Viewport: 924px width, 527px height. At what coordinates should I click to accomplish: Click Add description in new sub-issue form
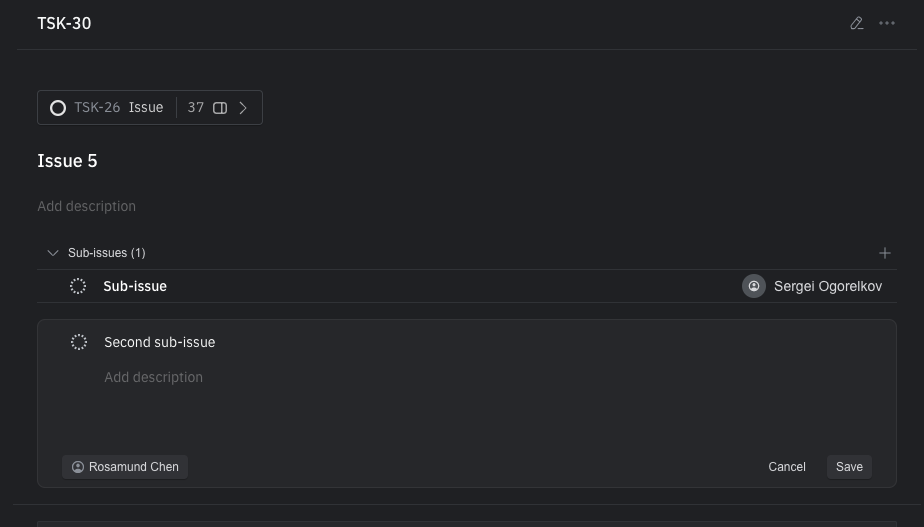click(153, 377)
